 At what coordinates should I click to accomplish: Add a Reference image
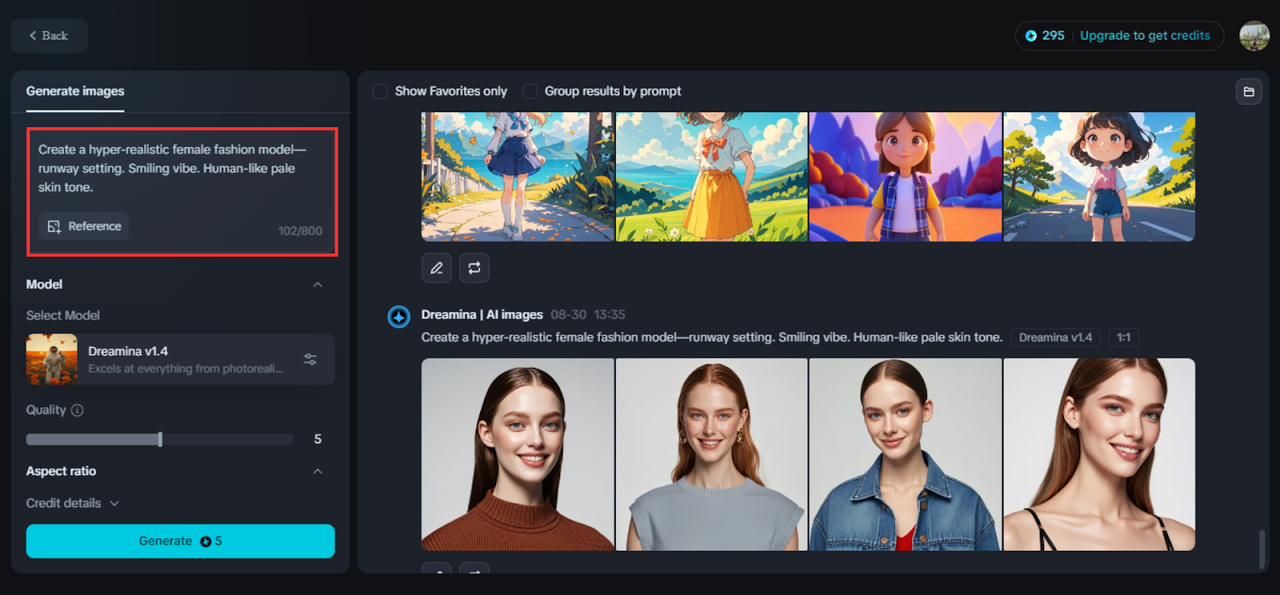click(85, 226)
